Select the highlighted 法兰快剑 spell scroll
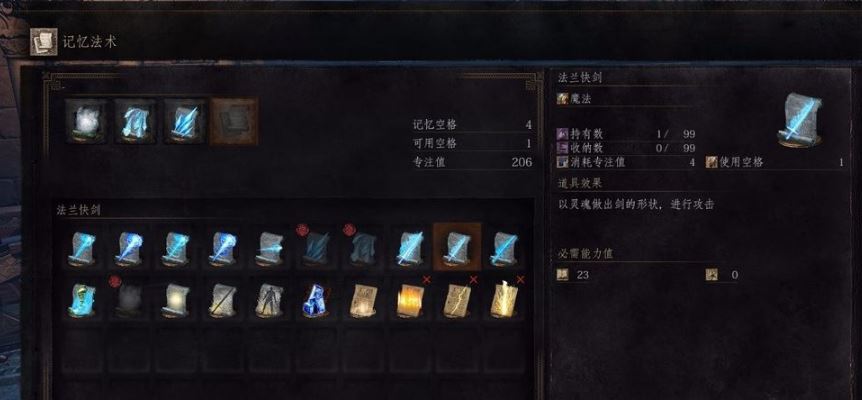The image size is (862, 400). pos(457,247)
